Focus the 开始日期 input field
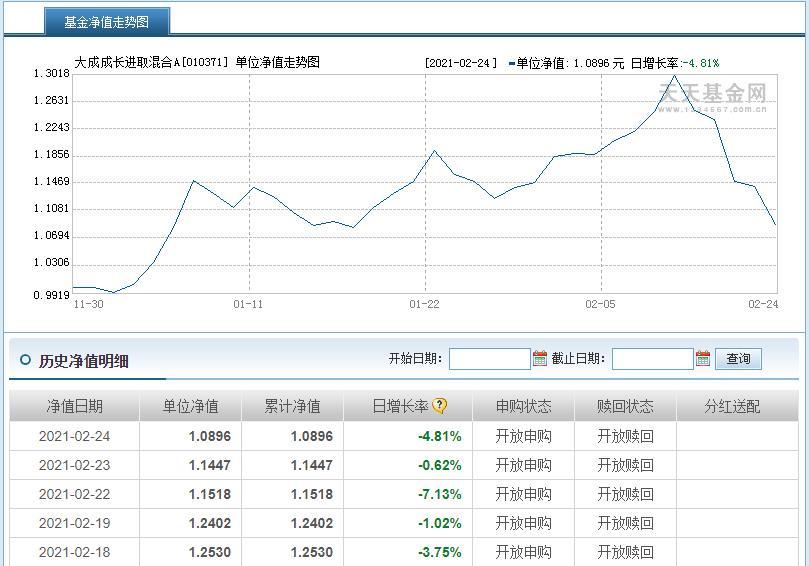The height and width of the screenshot is (566, 809). pyautogui.click(x=490, y=359)
